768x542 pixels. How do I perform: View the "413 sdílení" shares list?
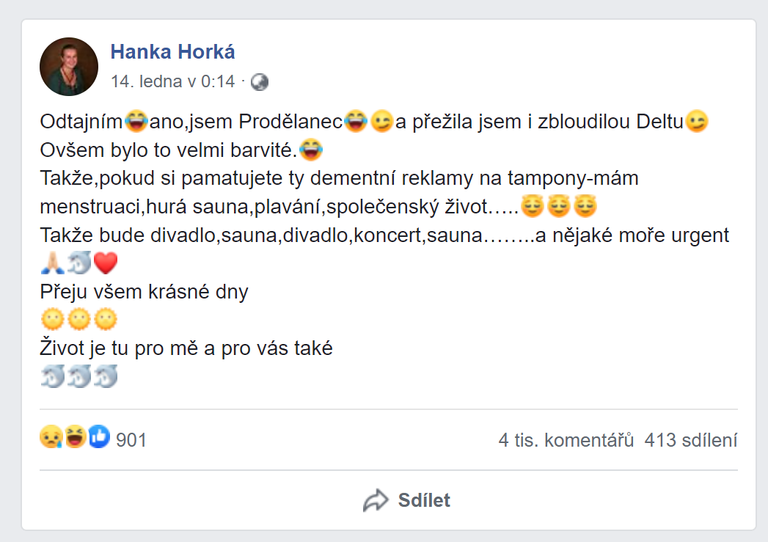point(691,439)
